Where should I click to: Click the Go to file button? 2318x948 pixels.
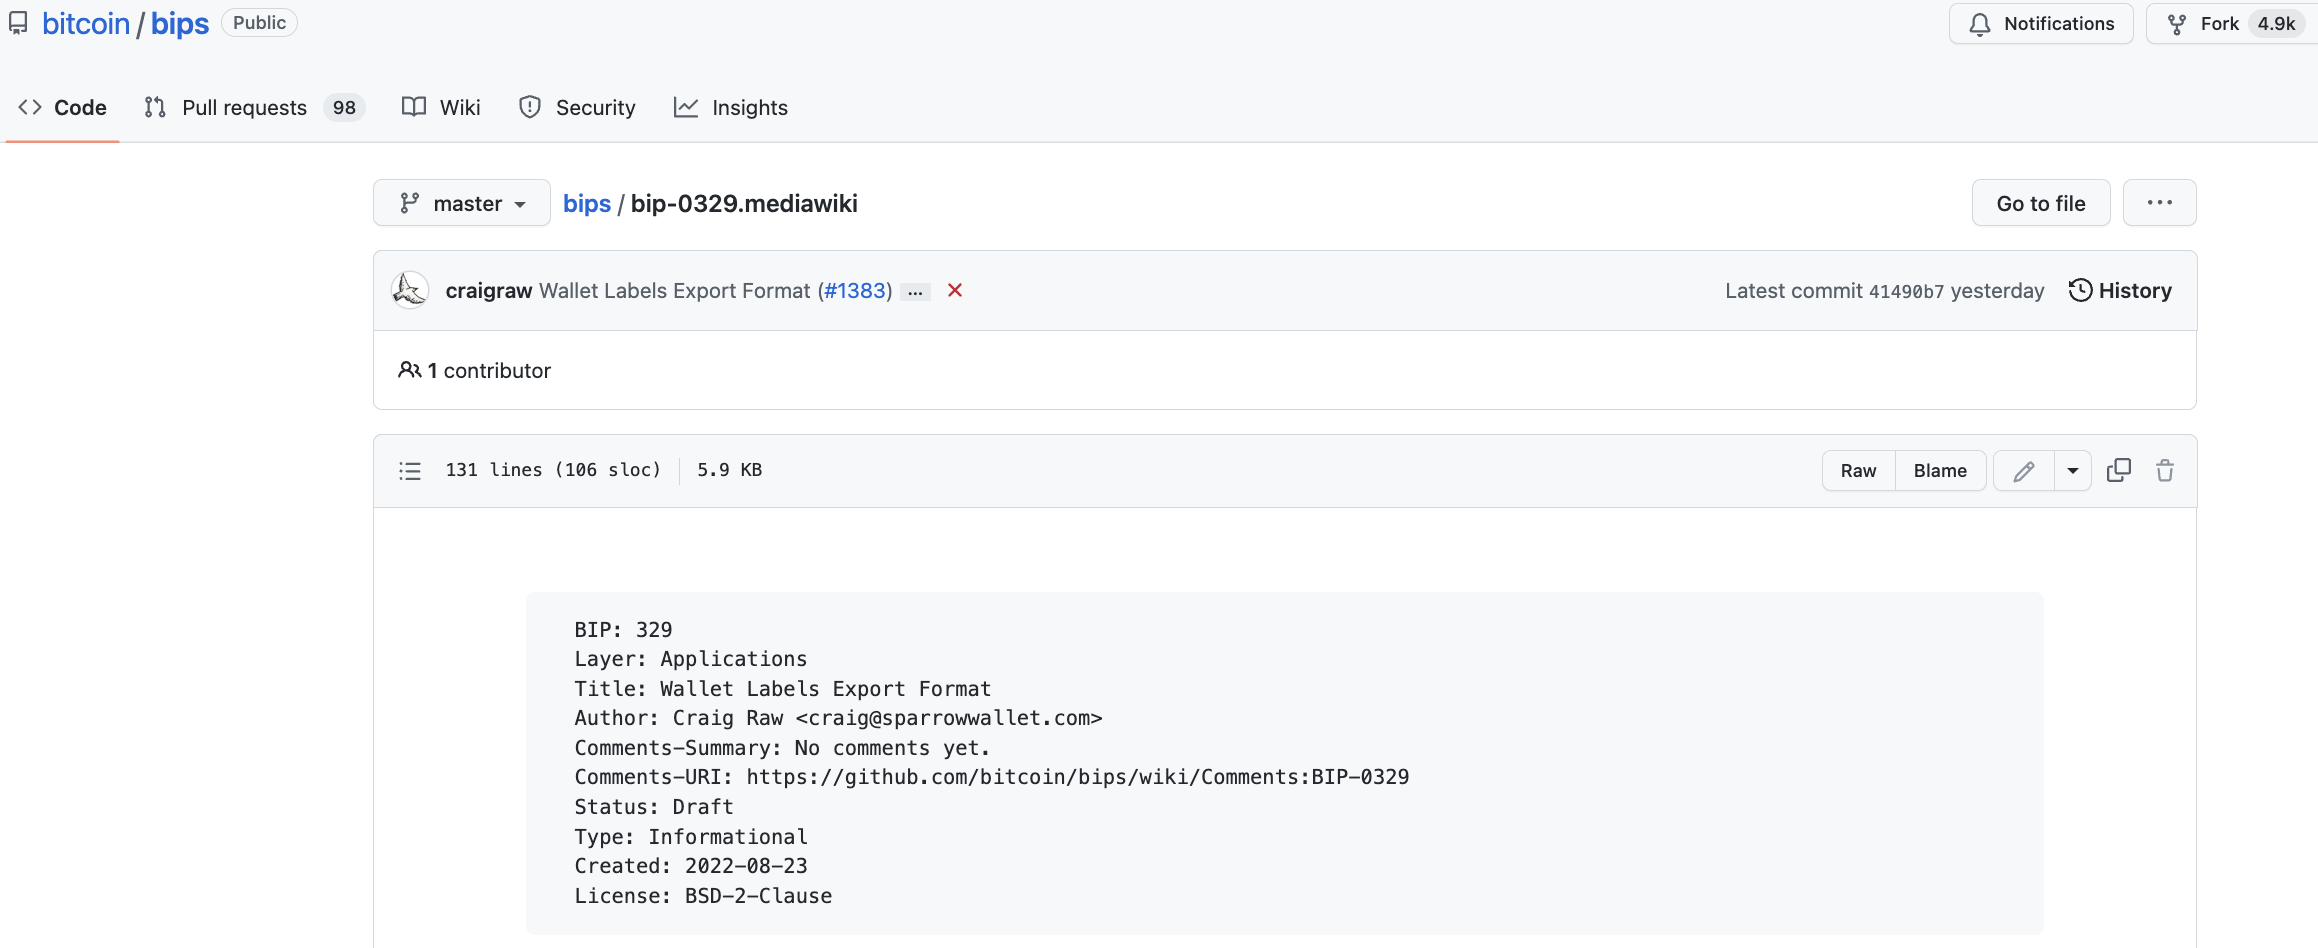[2041, 203]
